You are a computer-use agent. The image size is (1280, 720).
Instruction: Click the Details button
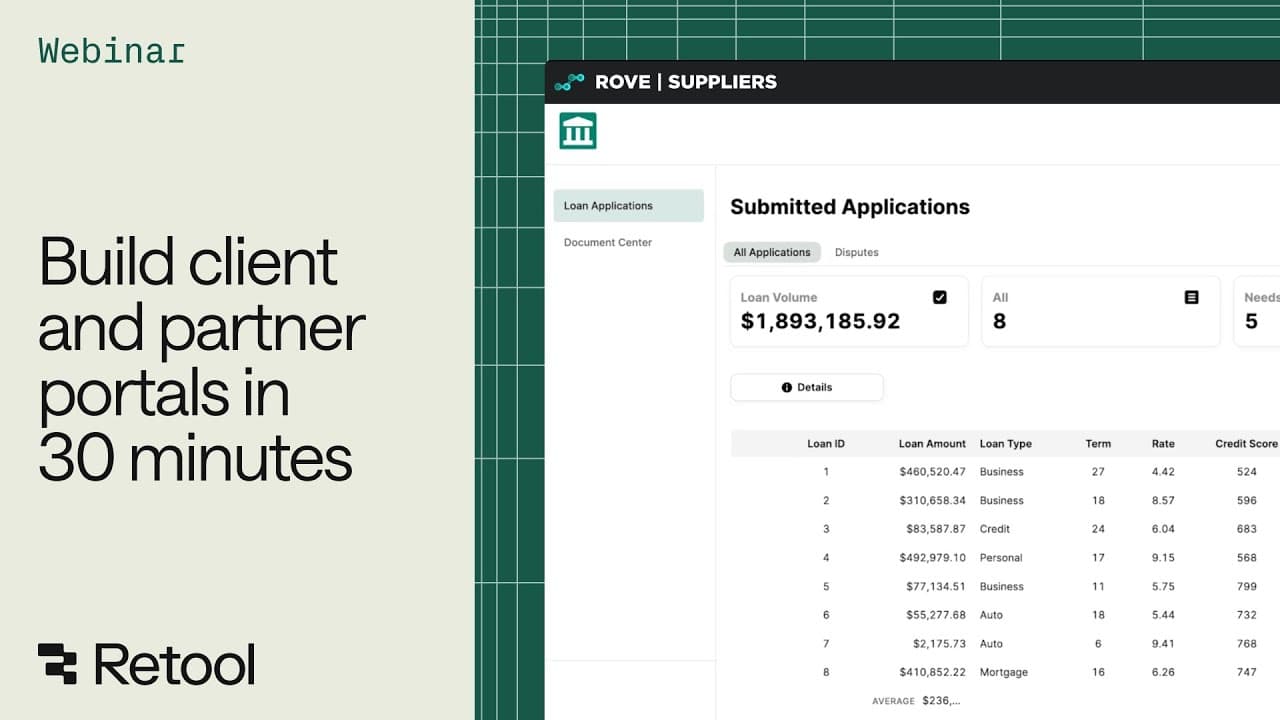point(806,387)
